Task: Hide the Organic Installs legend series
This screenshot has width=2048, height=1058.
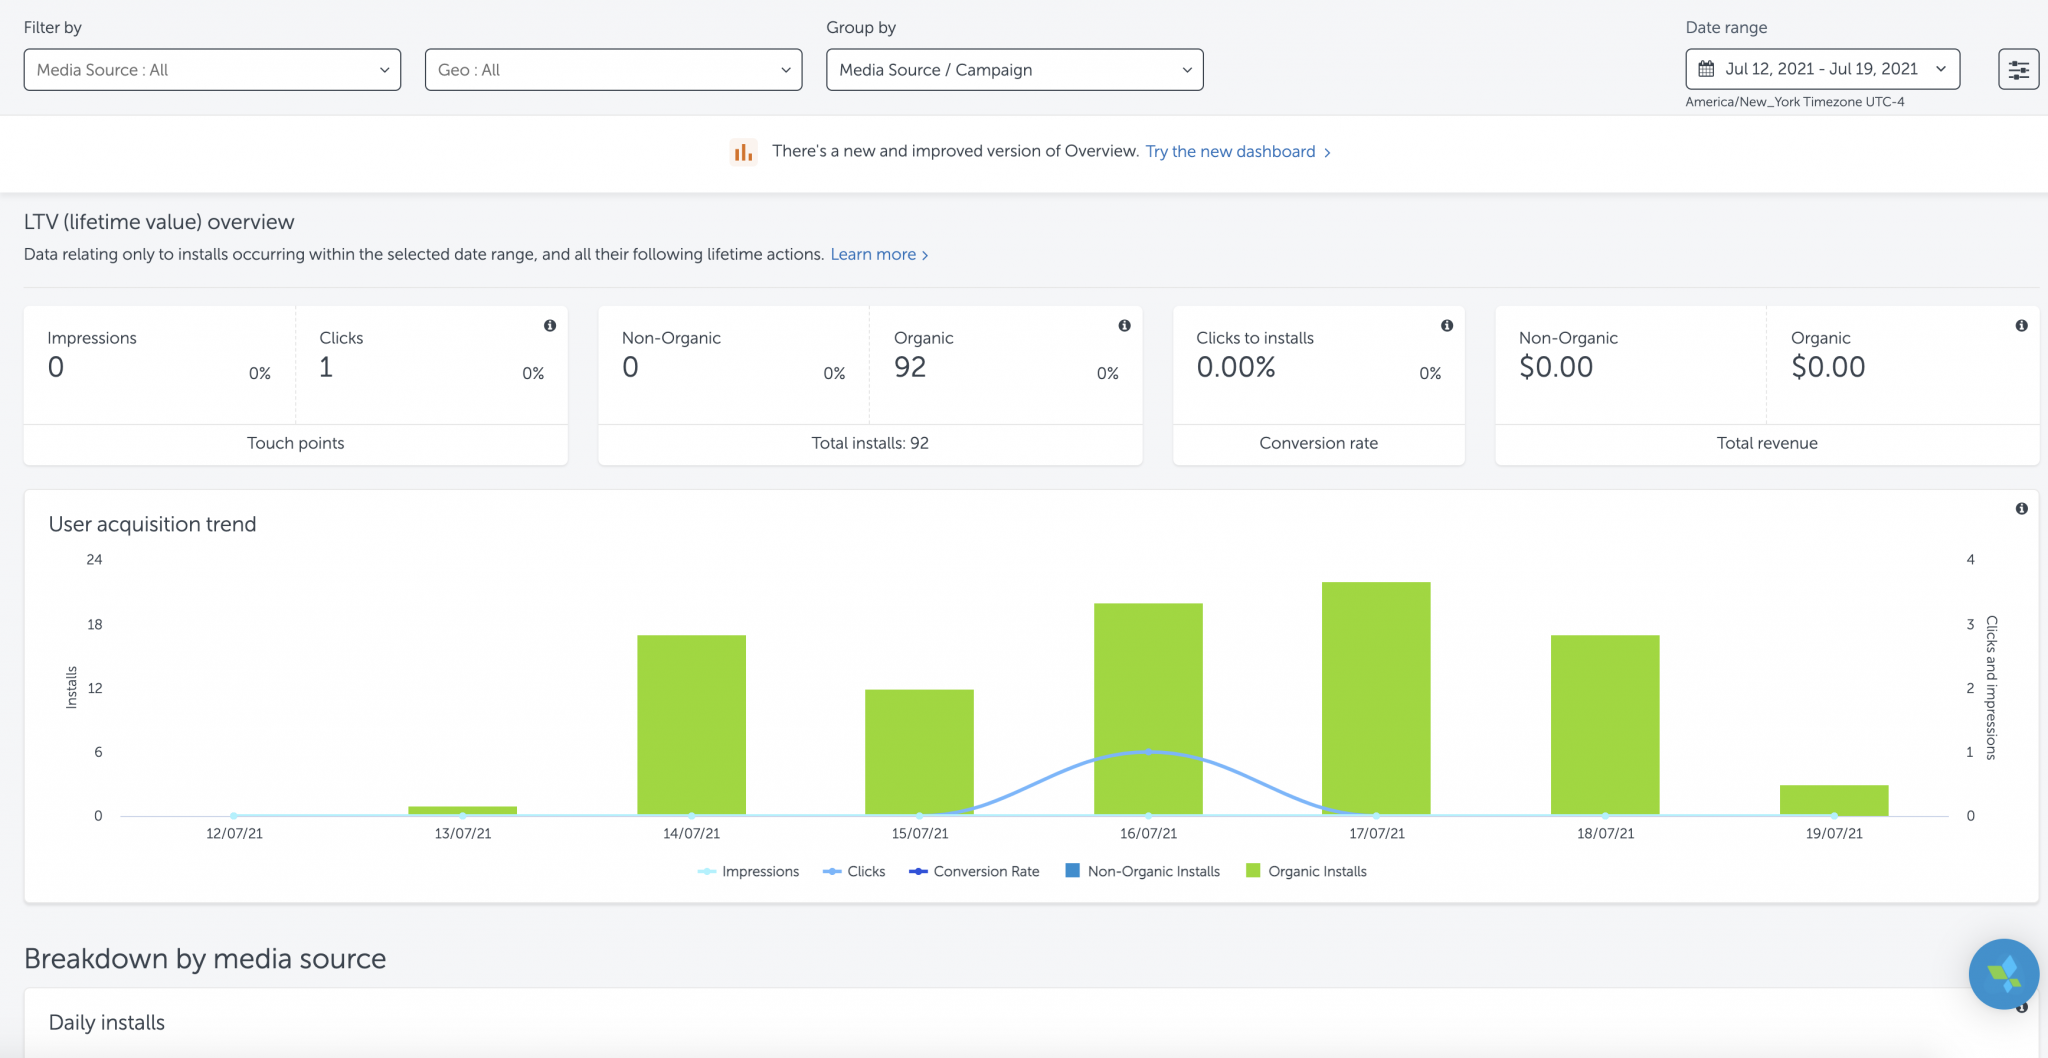Action: 1306,872
